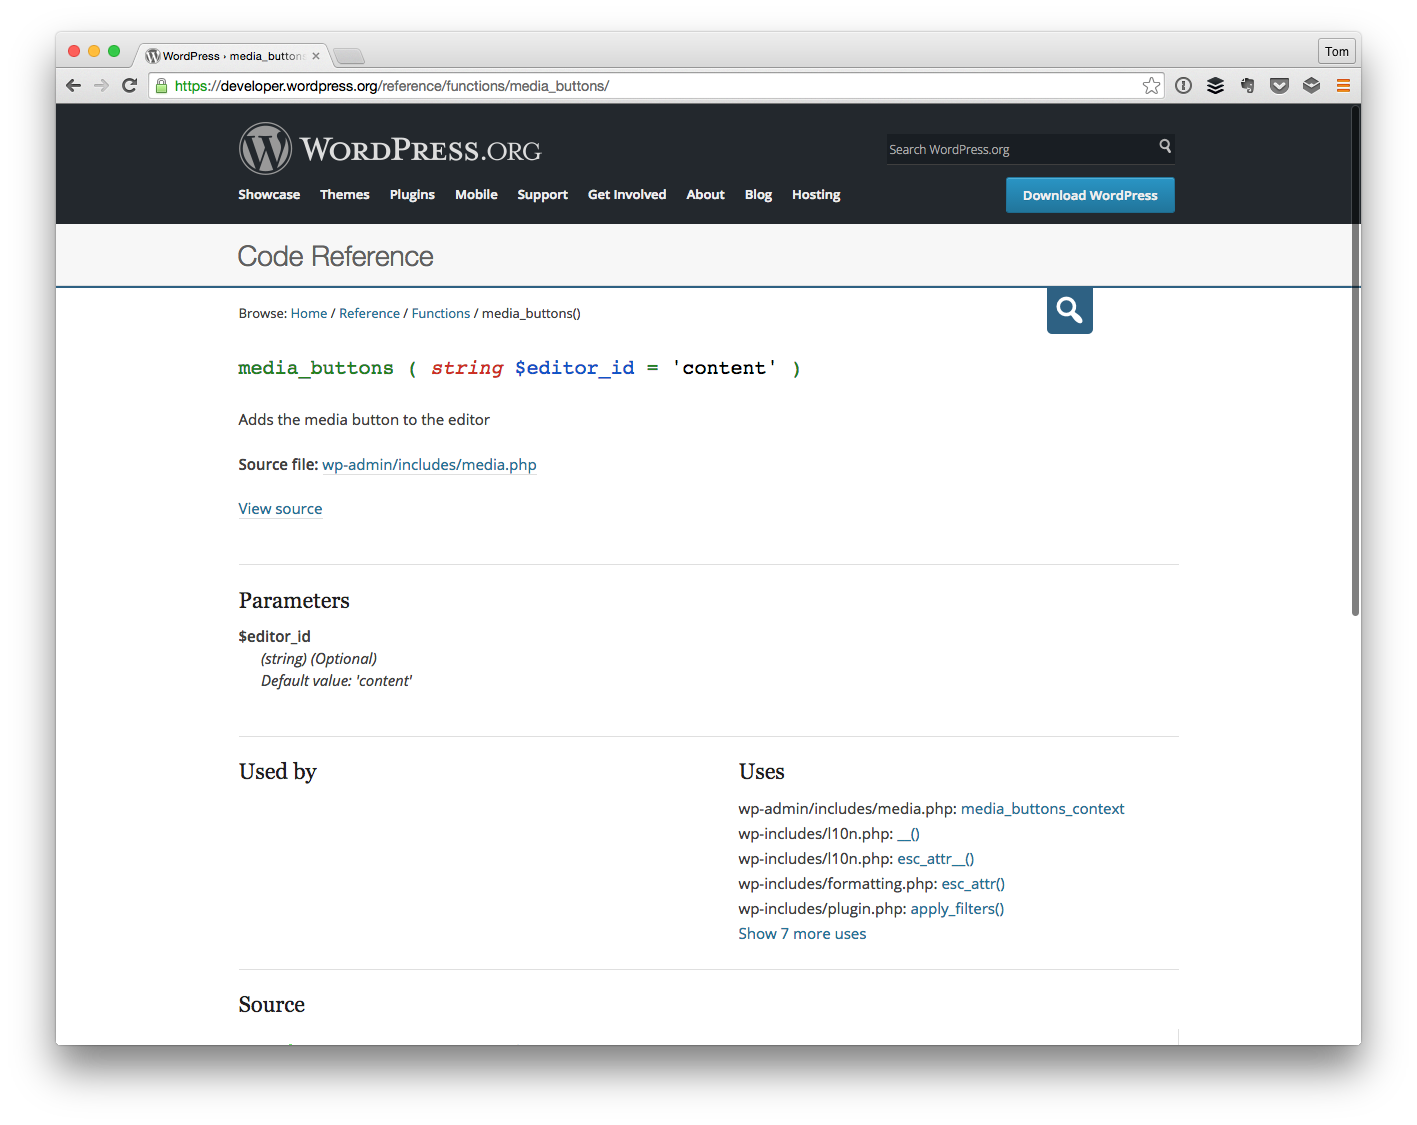This screenshot has width=1417, height=1125.
Task: Show 7 more uses of media_buttons
Action: click(801, 933)
